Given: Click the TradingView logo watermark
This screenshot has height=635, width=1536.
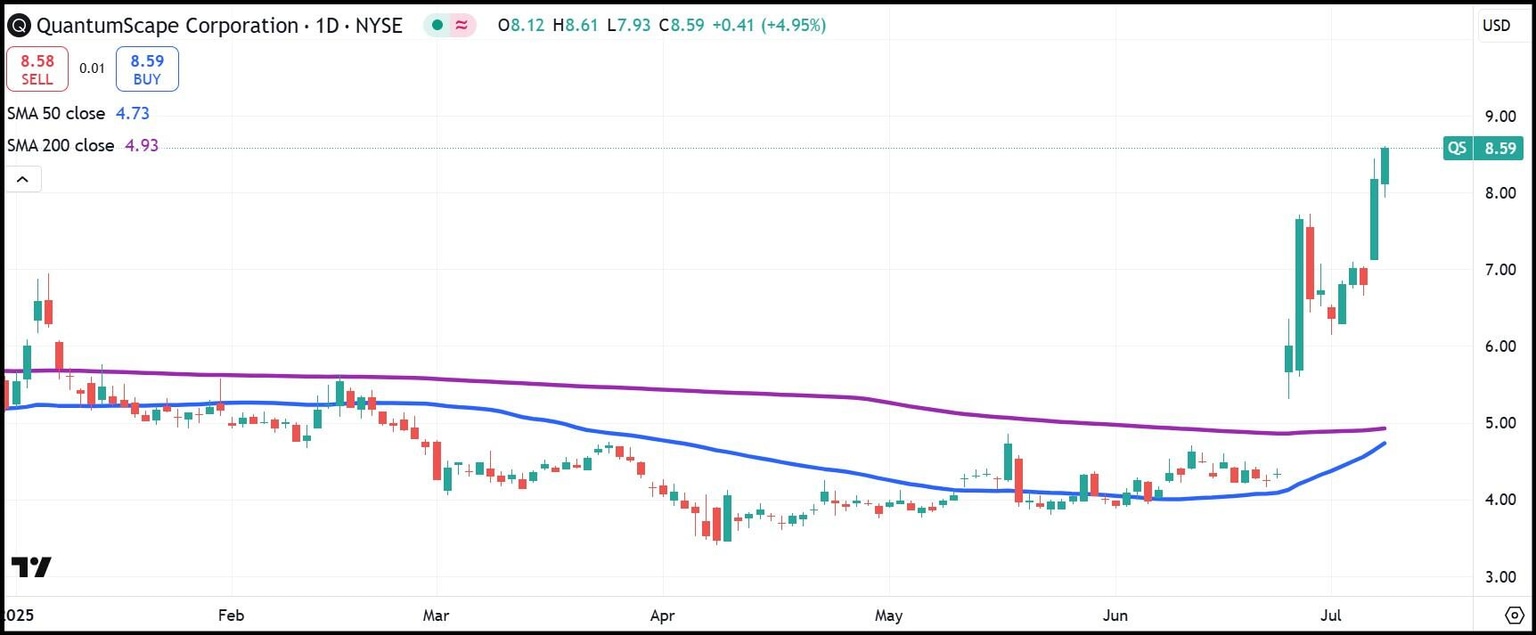Looking at the screenshot, I should [x=33, y=567].
